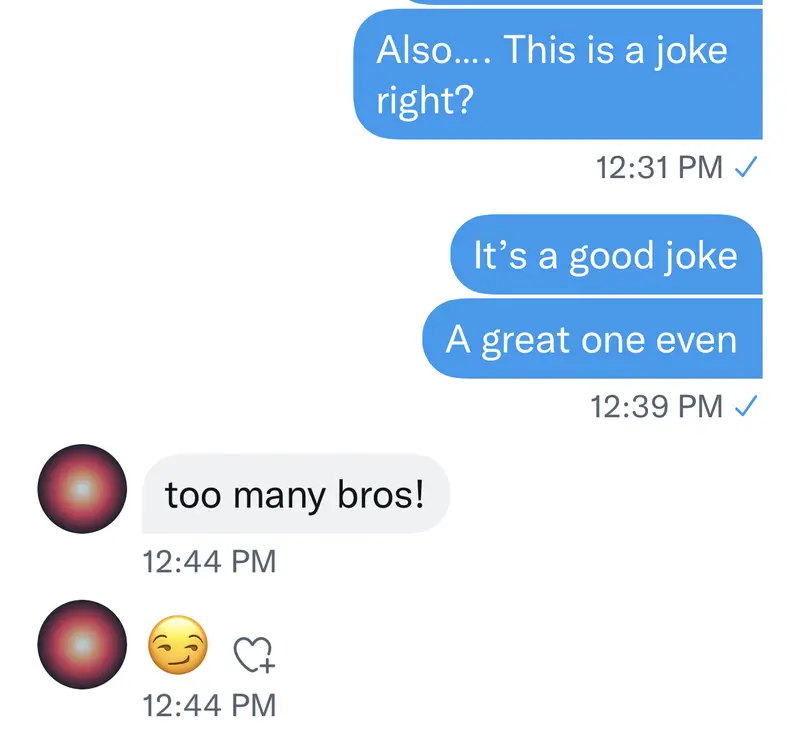Add a reaction with the heart-plus icon
Screen dimensions: 800x748
(x=254, y=655)
